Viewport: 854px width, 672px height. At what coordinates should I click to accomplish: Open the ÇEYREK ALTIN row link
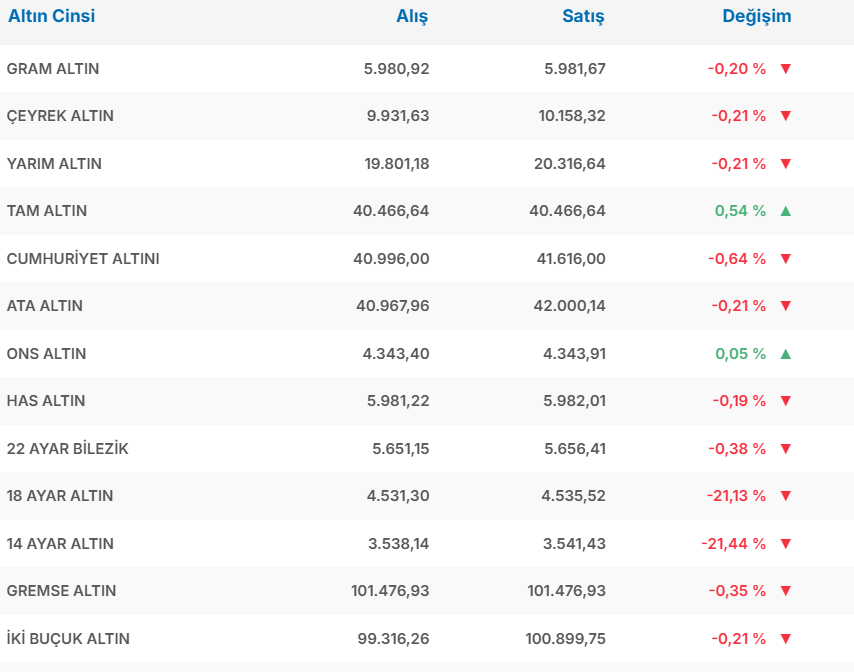pyautogui.click(x=60, y=116)
